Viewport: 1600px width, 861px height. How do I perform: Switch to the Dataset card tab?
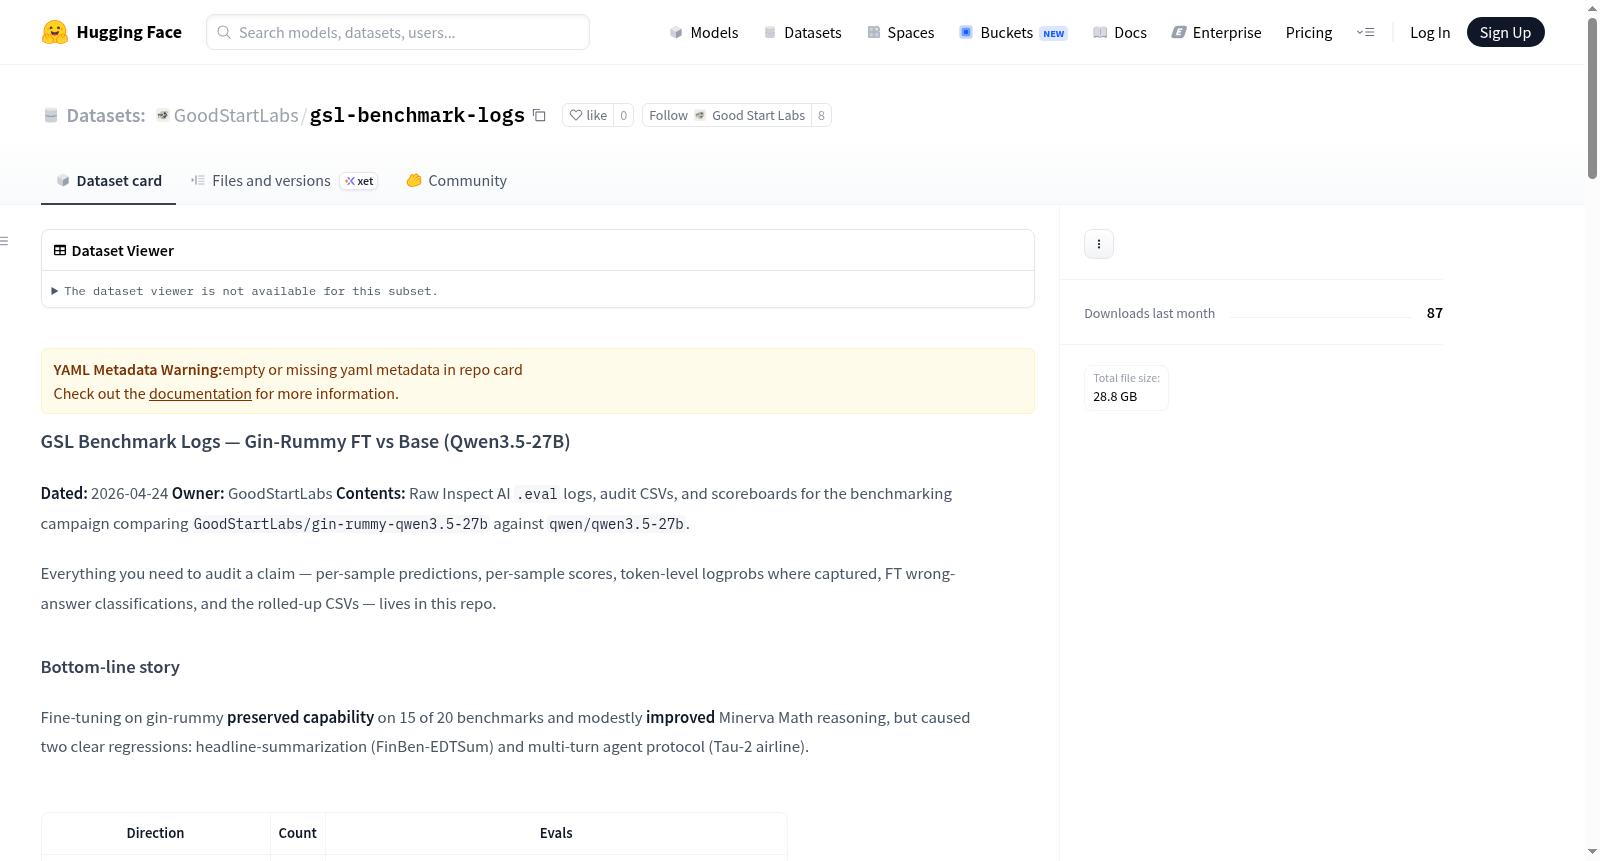point(108,181)
